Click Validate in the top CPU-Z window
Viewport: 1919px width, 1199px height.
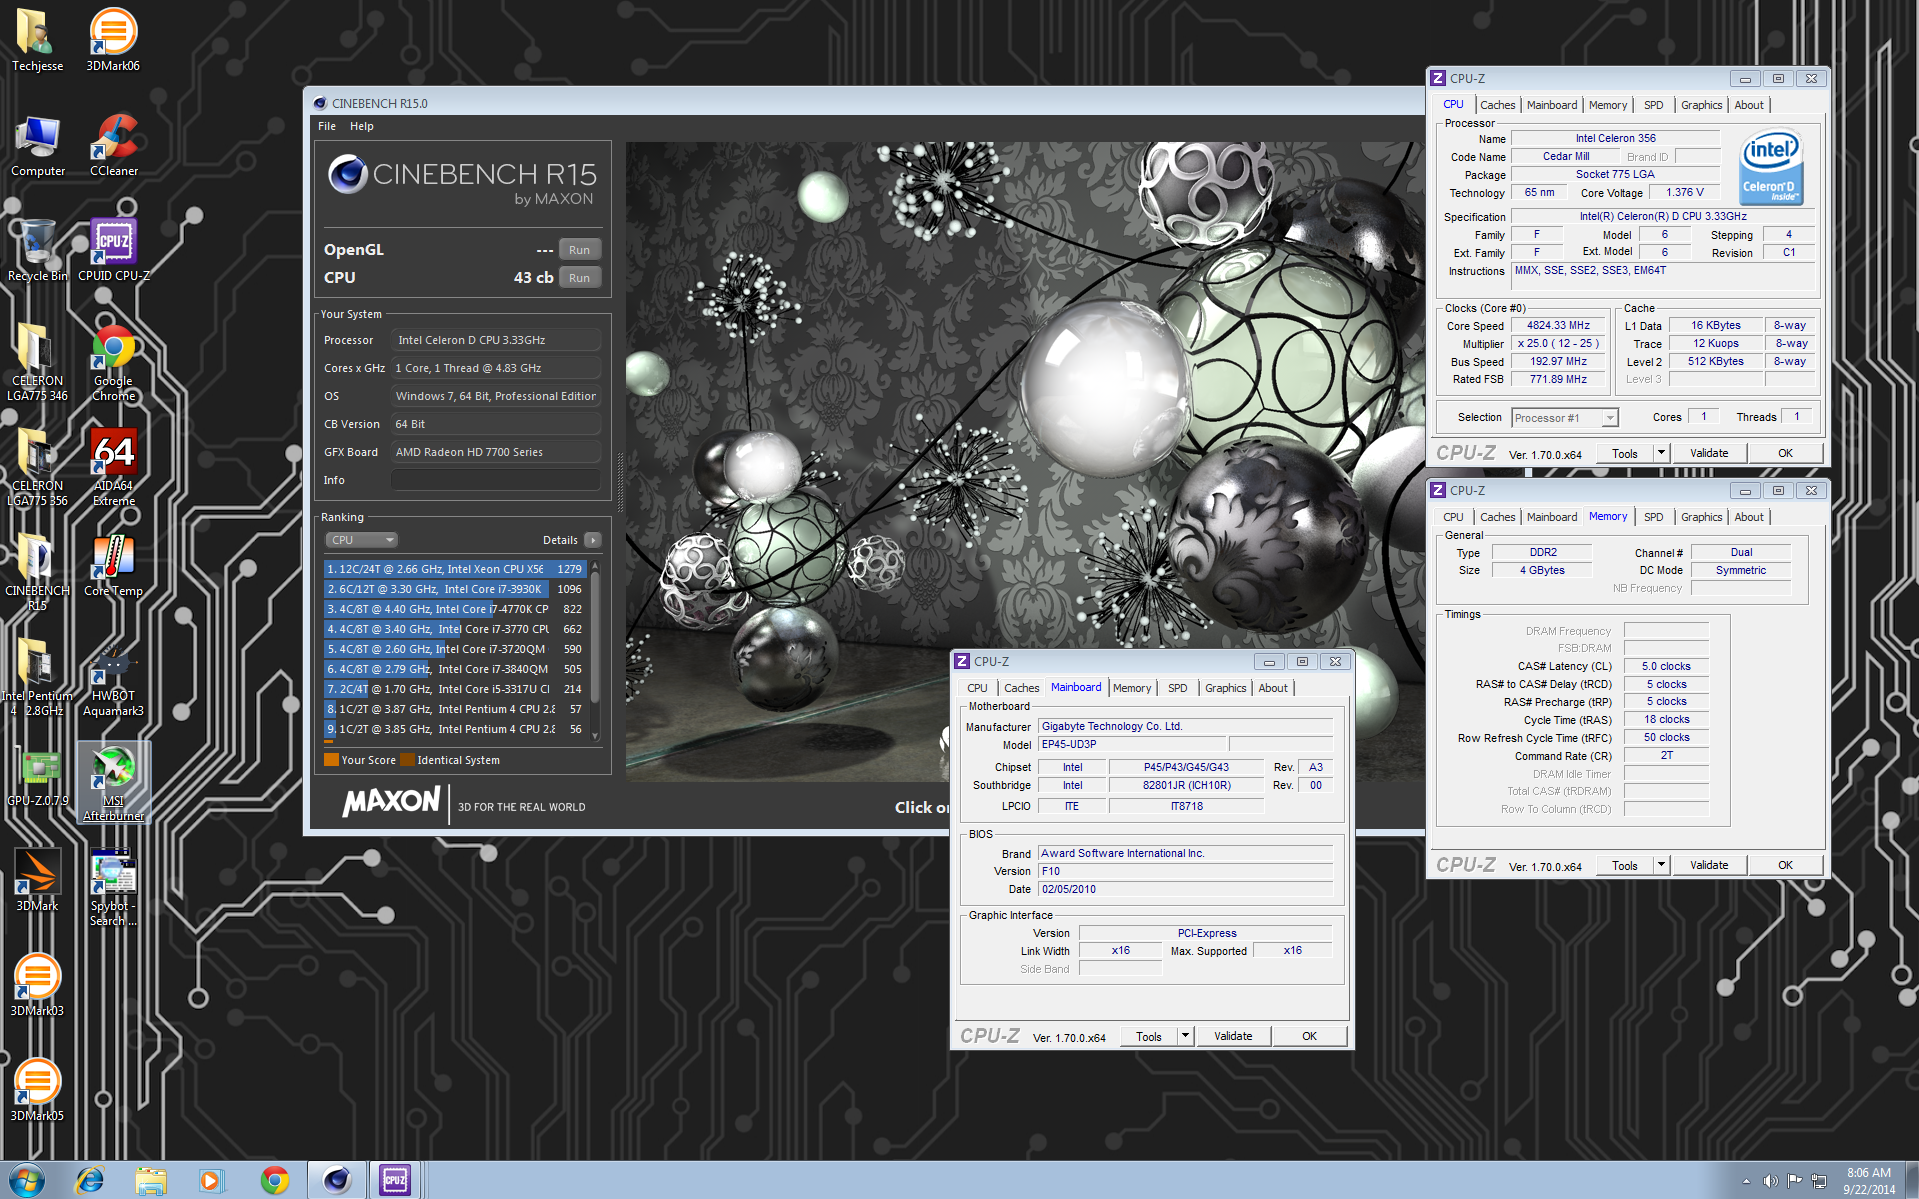(1709, 454)
